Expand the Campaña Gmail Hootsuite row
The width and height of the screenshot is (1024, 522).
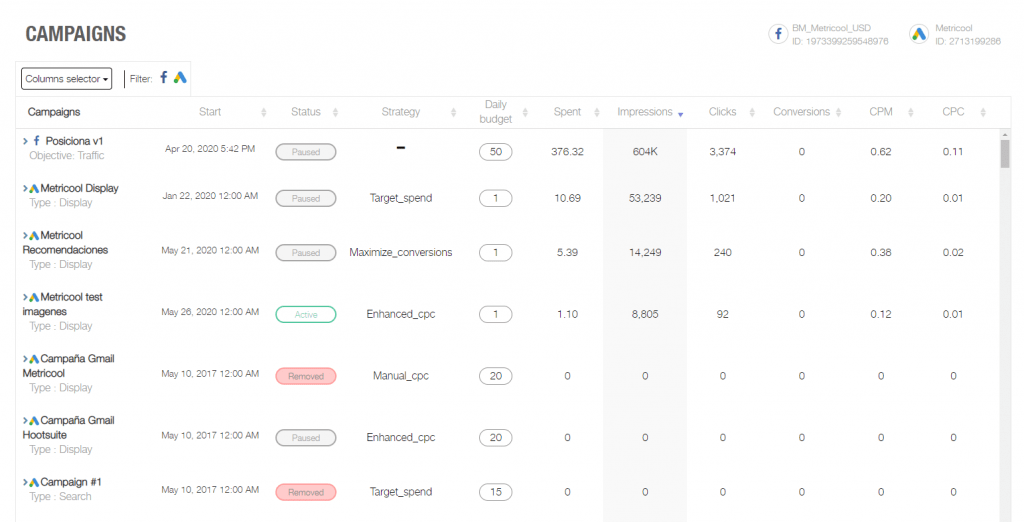click(x=25, y=421)
